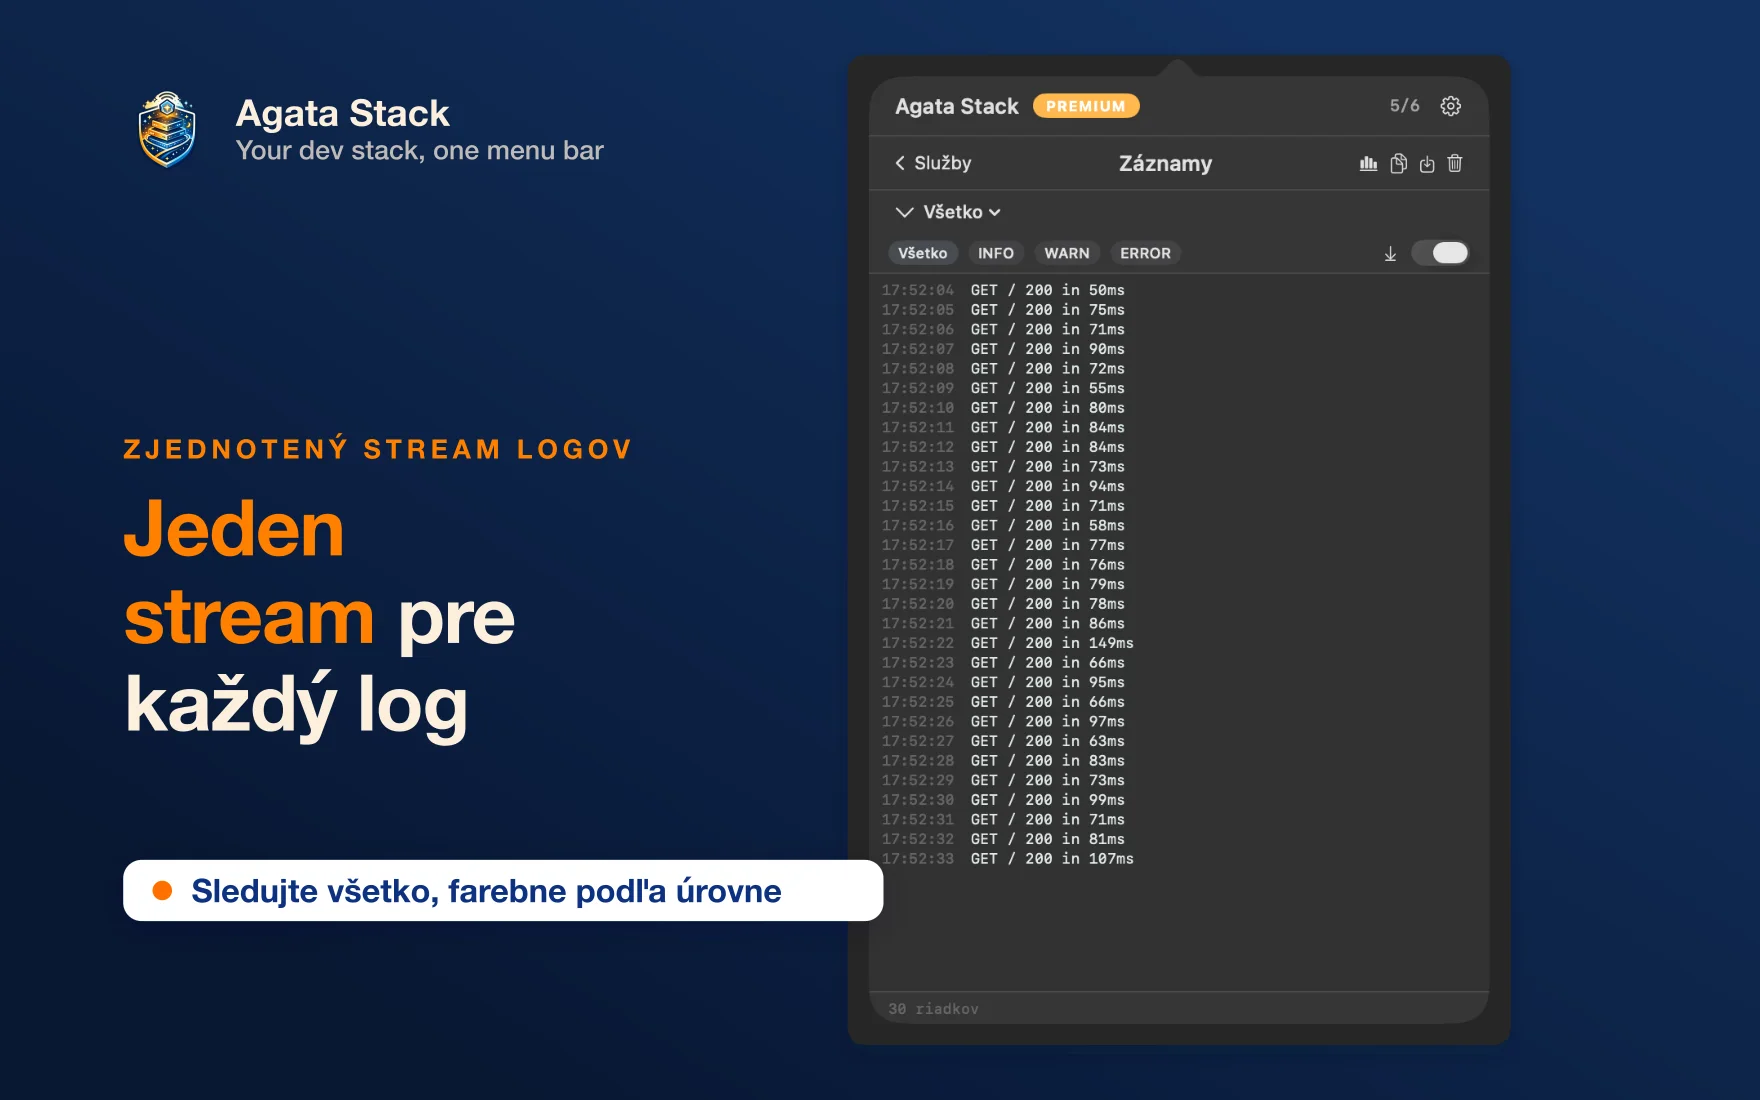1760x1100 pixels.
Task: Open settings with the gear icon
Action: pos(1450,106)
